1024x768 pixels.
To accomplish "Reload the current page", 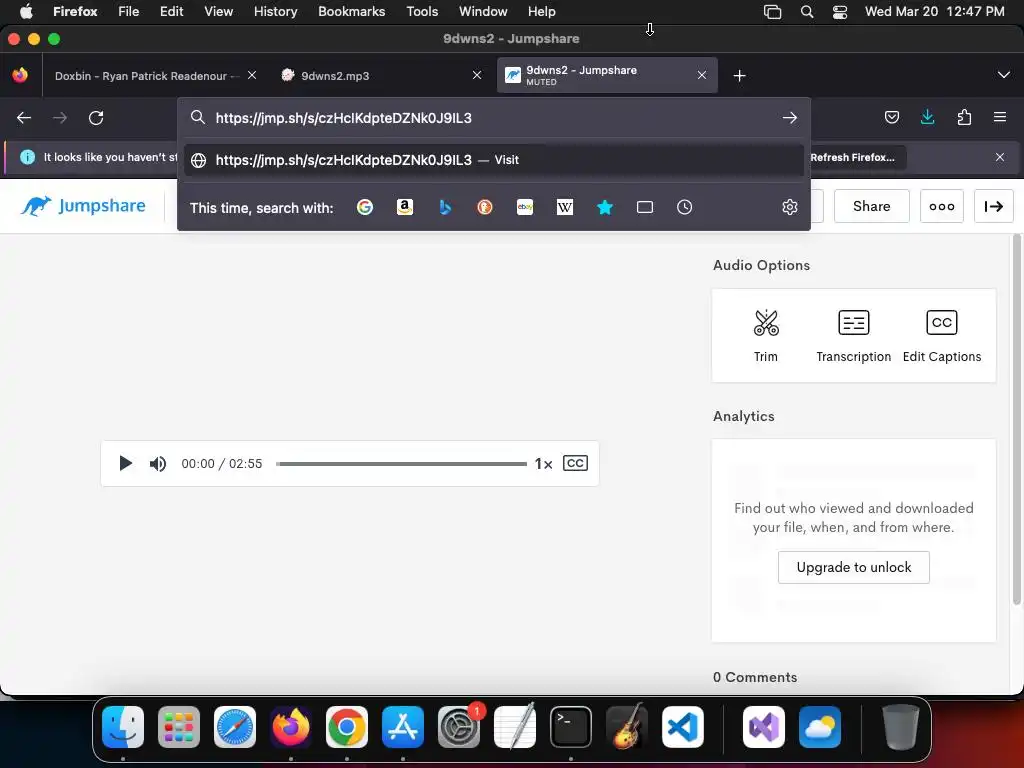I will [96, 118].
